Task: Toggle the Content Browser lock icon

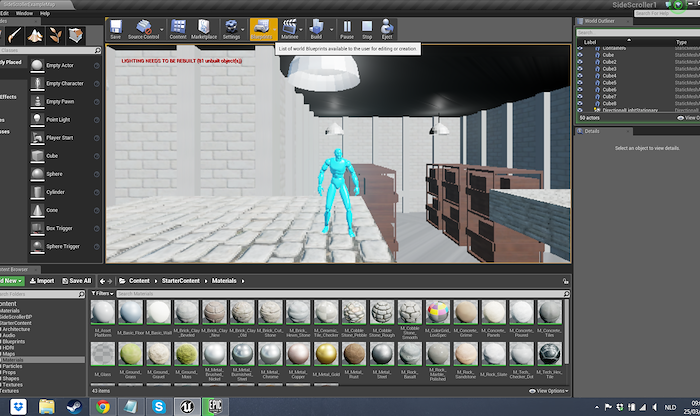Action: pyautogui.click(x=565, y=281)
